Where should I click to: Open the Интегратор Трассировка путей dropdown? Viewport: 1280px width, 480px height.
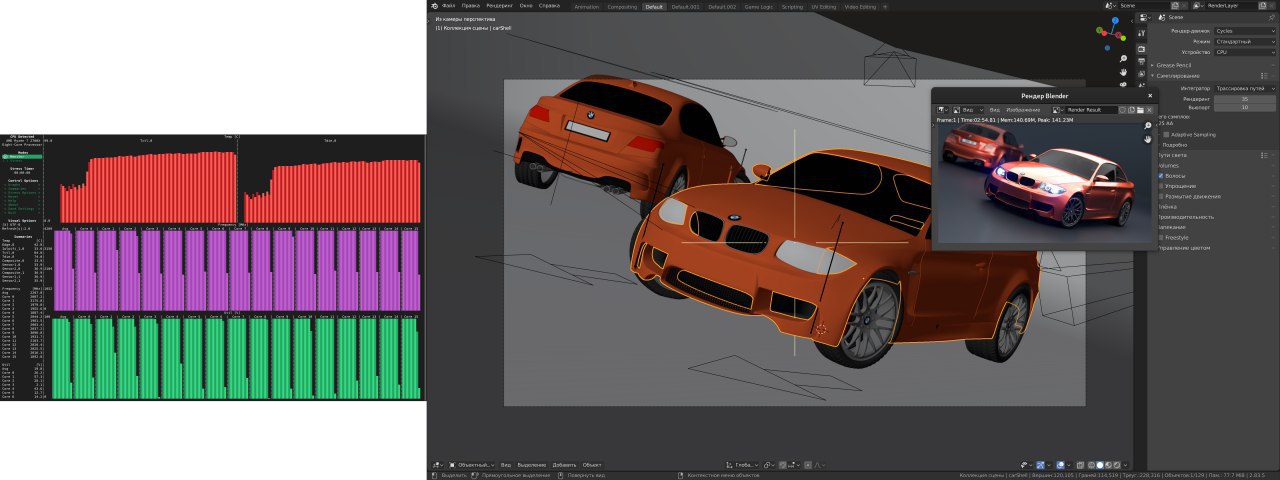click(x=1244, y=88)
